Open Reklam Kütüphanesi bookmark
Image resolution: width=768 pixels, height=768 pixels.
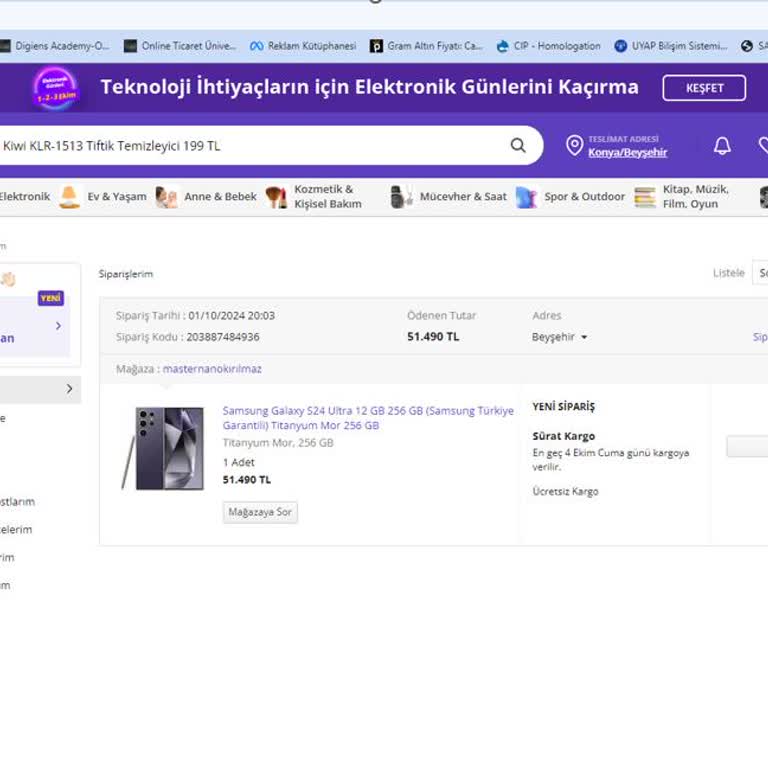(303, 46)
